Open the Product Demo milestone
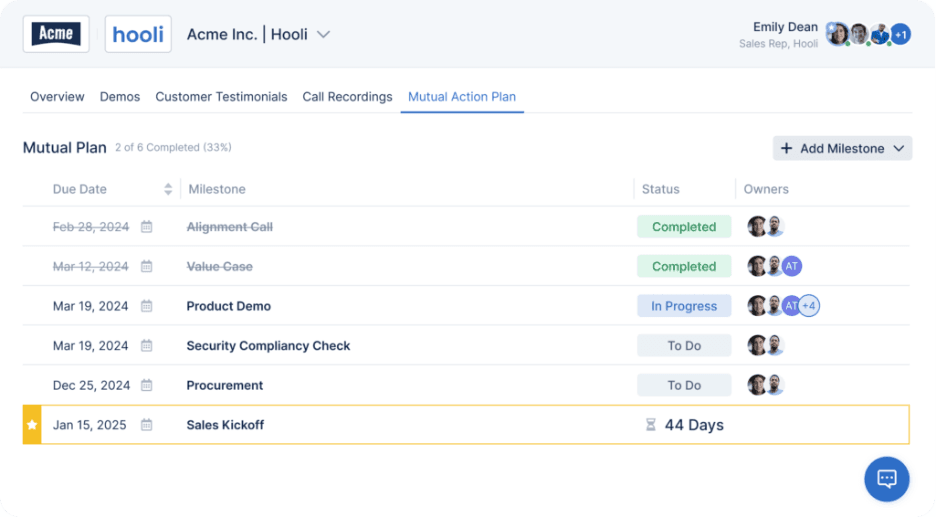 click(x=229, y=306)
